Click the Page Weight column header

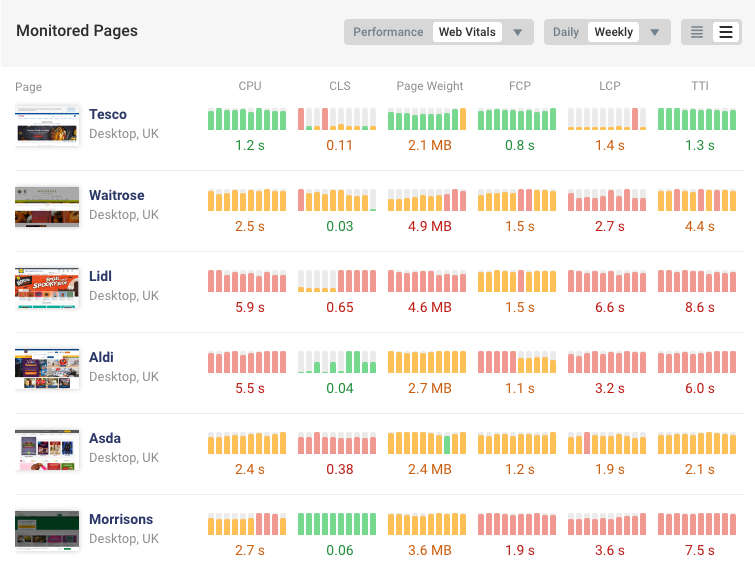tap(430, 86)
